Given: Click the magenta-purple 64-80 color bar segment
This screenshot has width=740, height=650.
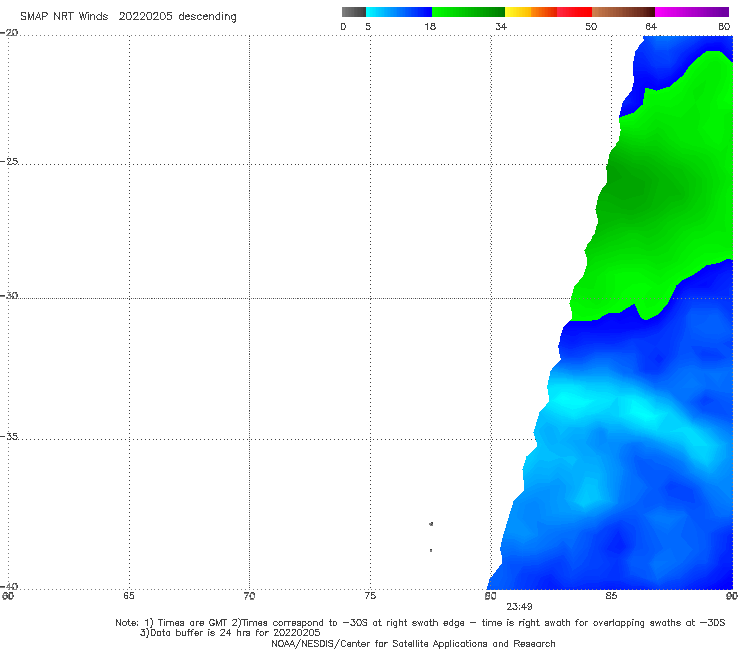Looking at the screenshot, I should (x=692, y=12).
